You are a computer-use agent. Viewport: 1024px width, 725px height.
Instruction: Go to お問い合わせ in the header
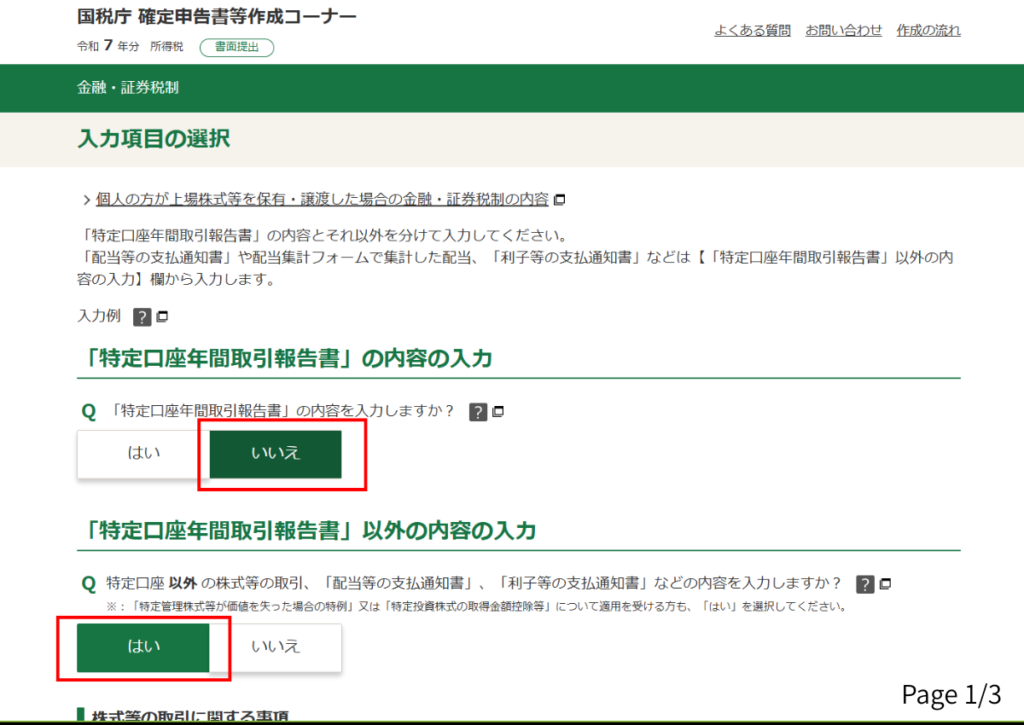[x=843, y=30]
